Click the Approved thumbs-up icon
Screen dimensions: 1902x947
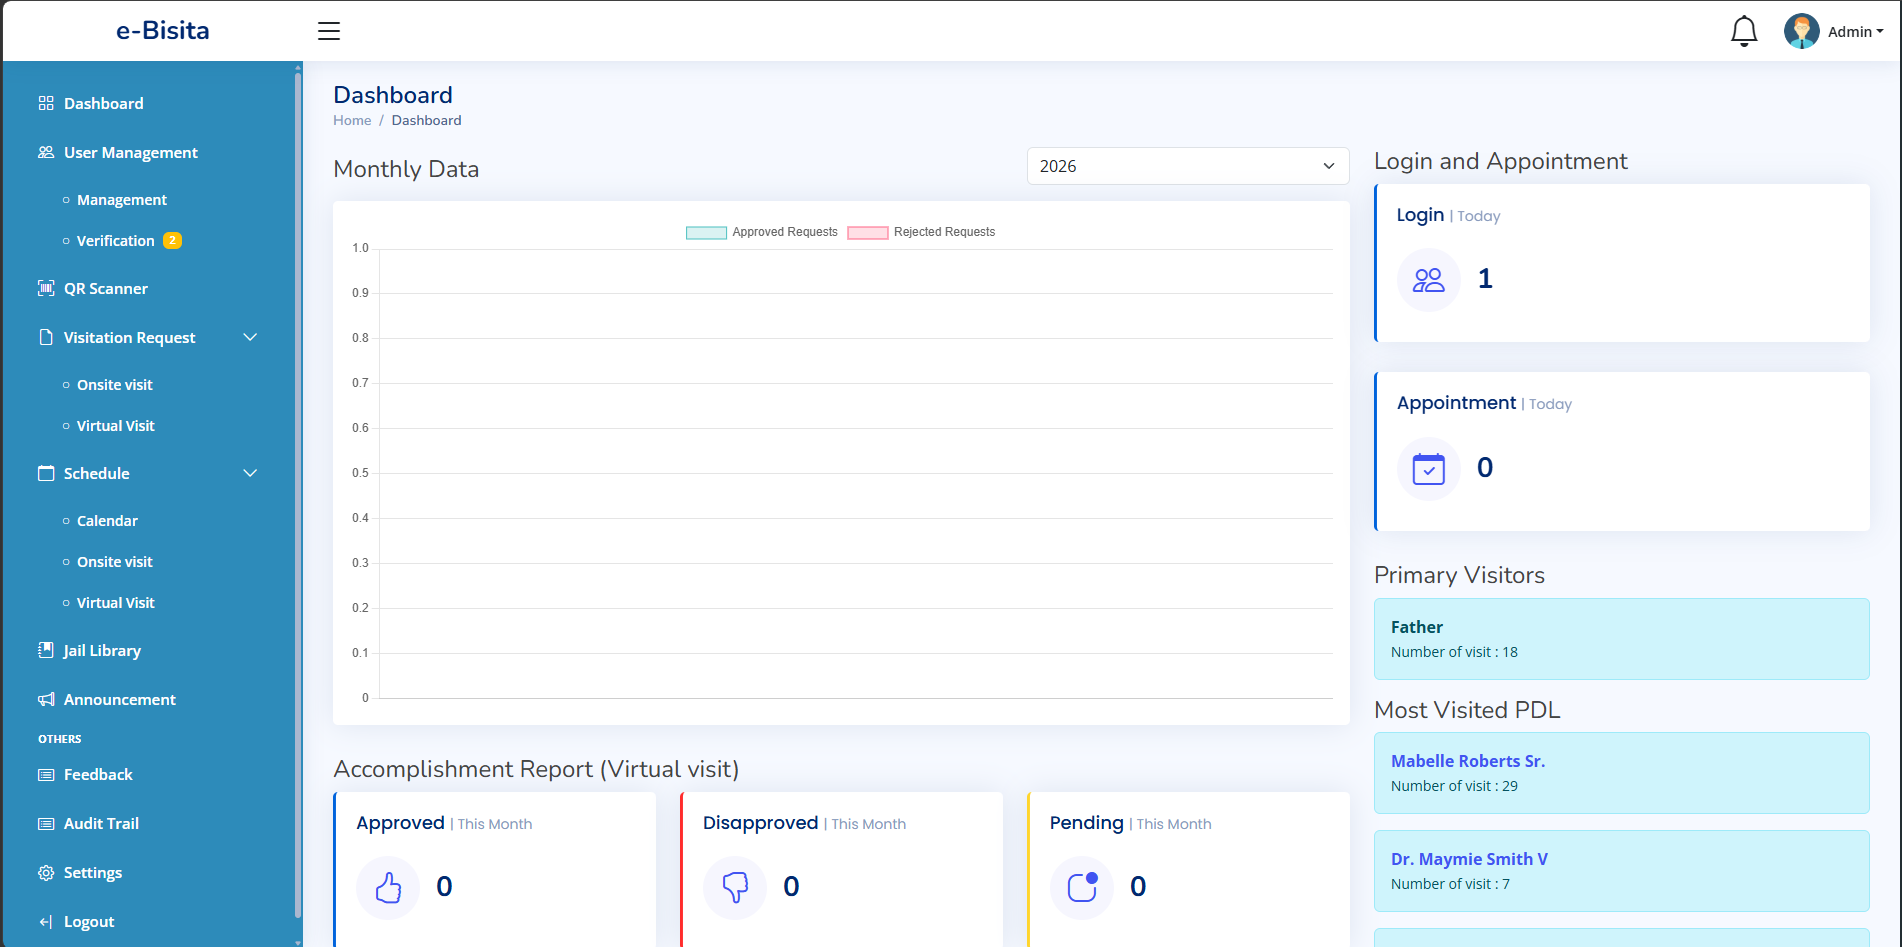[x=388, y=887]
